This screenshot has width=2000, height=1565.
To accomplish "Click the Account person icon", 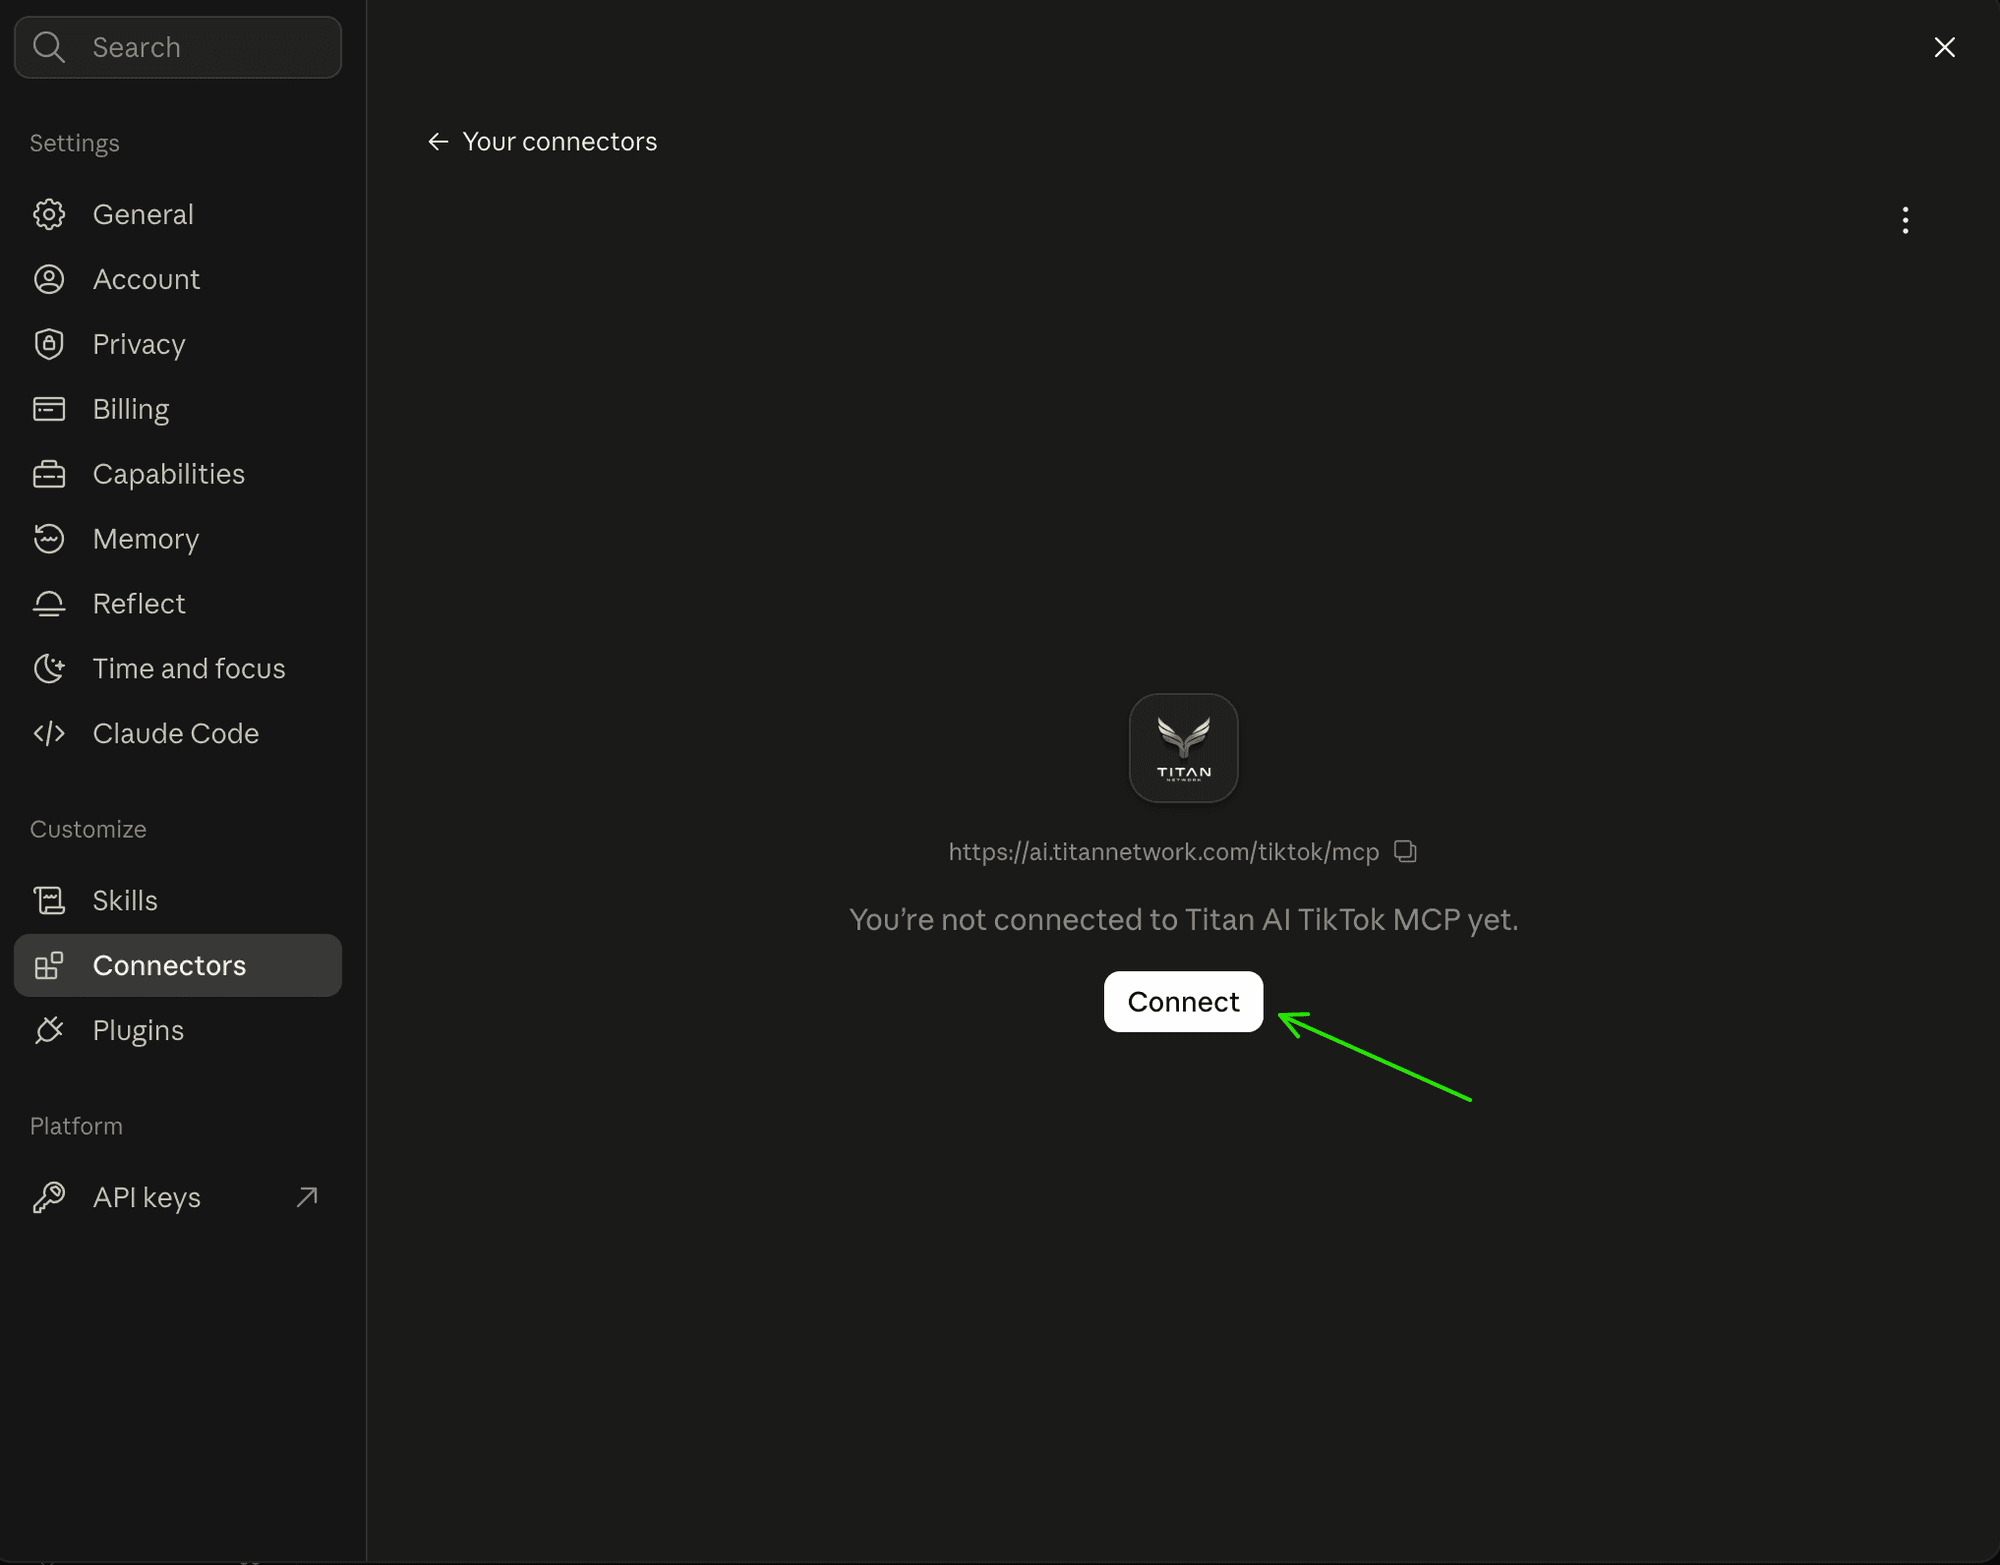I will (x=49, y=279).
